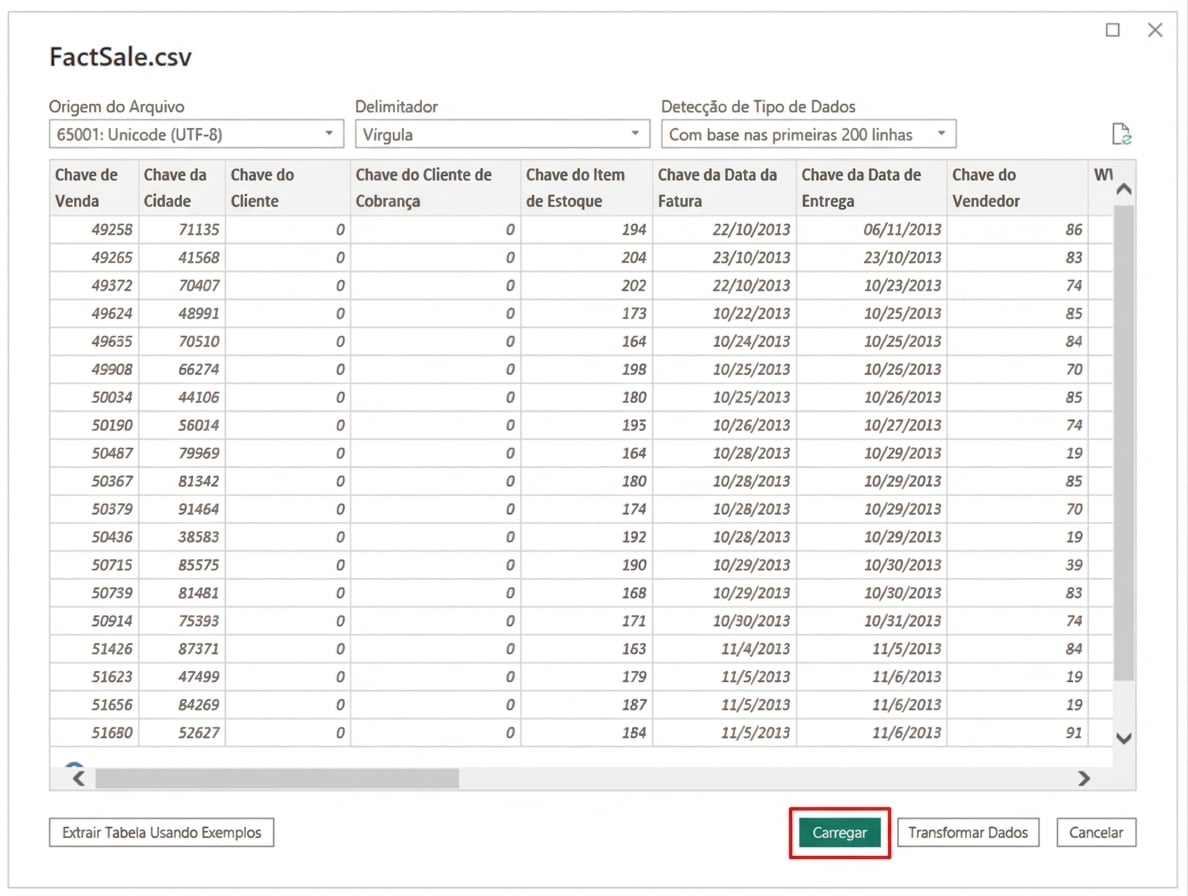Select the Chave da Cidade column header
The image size is (1188, 896).
coord(182,188)
